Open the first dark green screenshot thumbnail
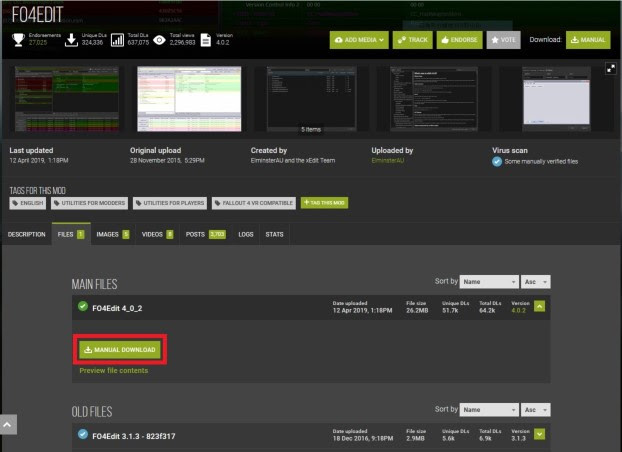The image size is (622, 452). coord(67,99)
